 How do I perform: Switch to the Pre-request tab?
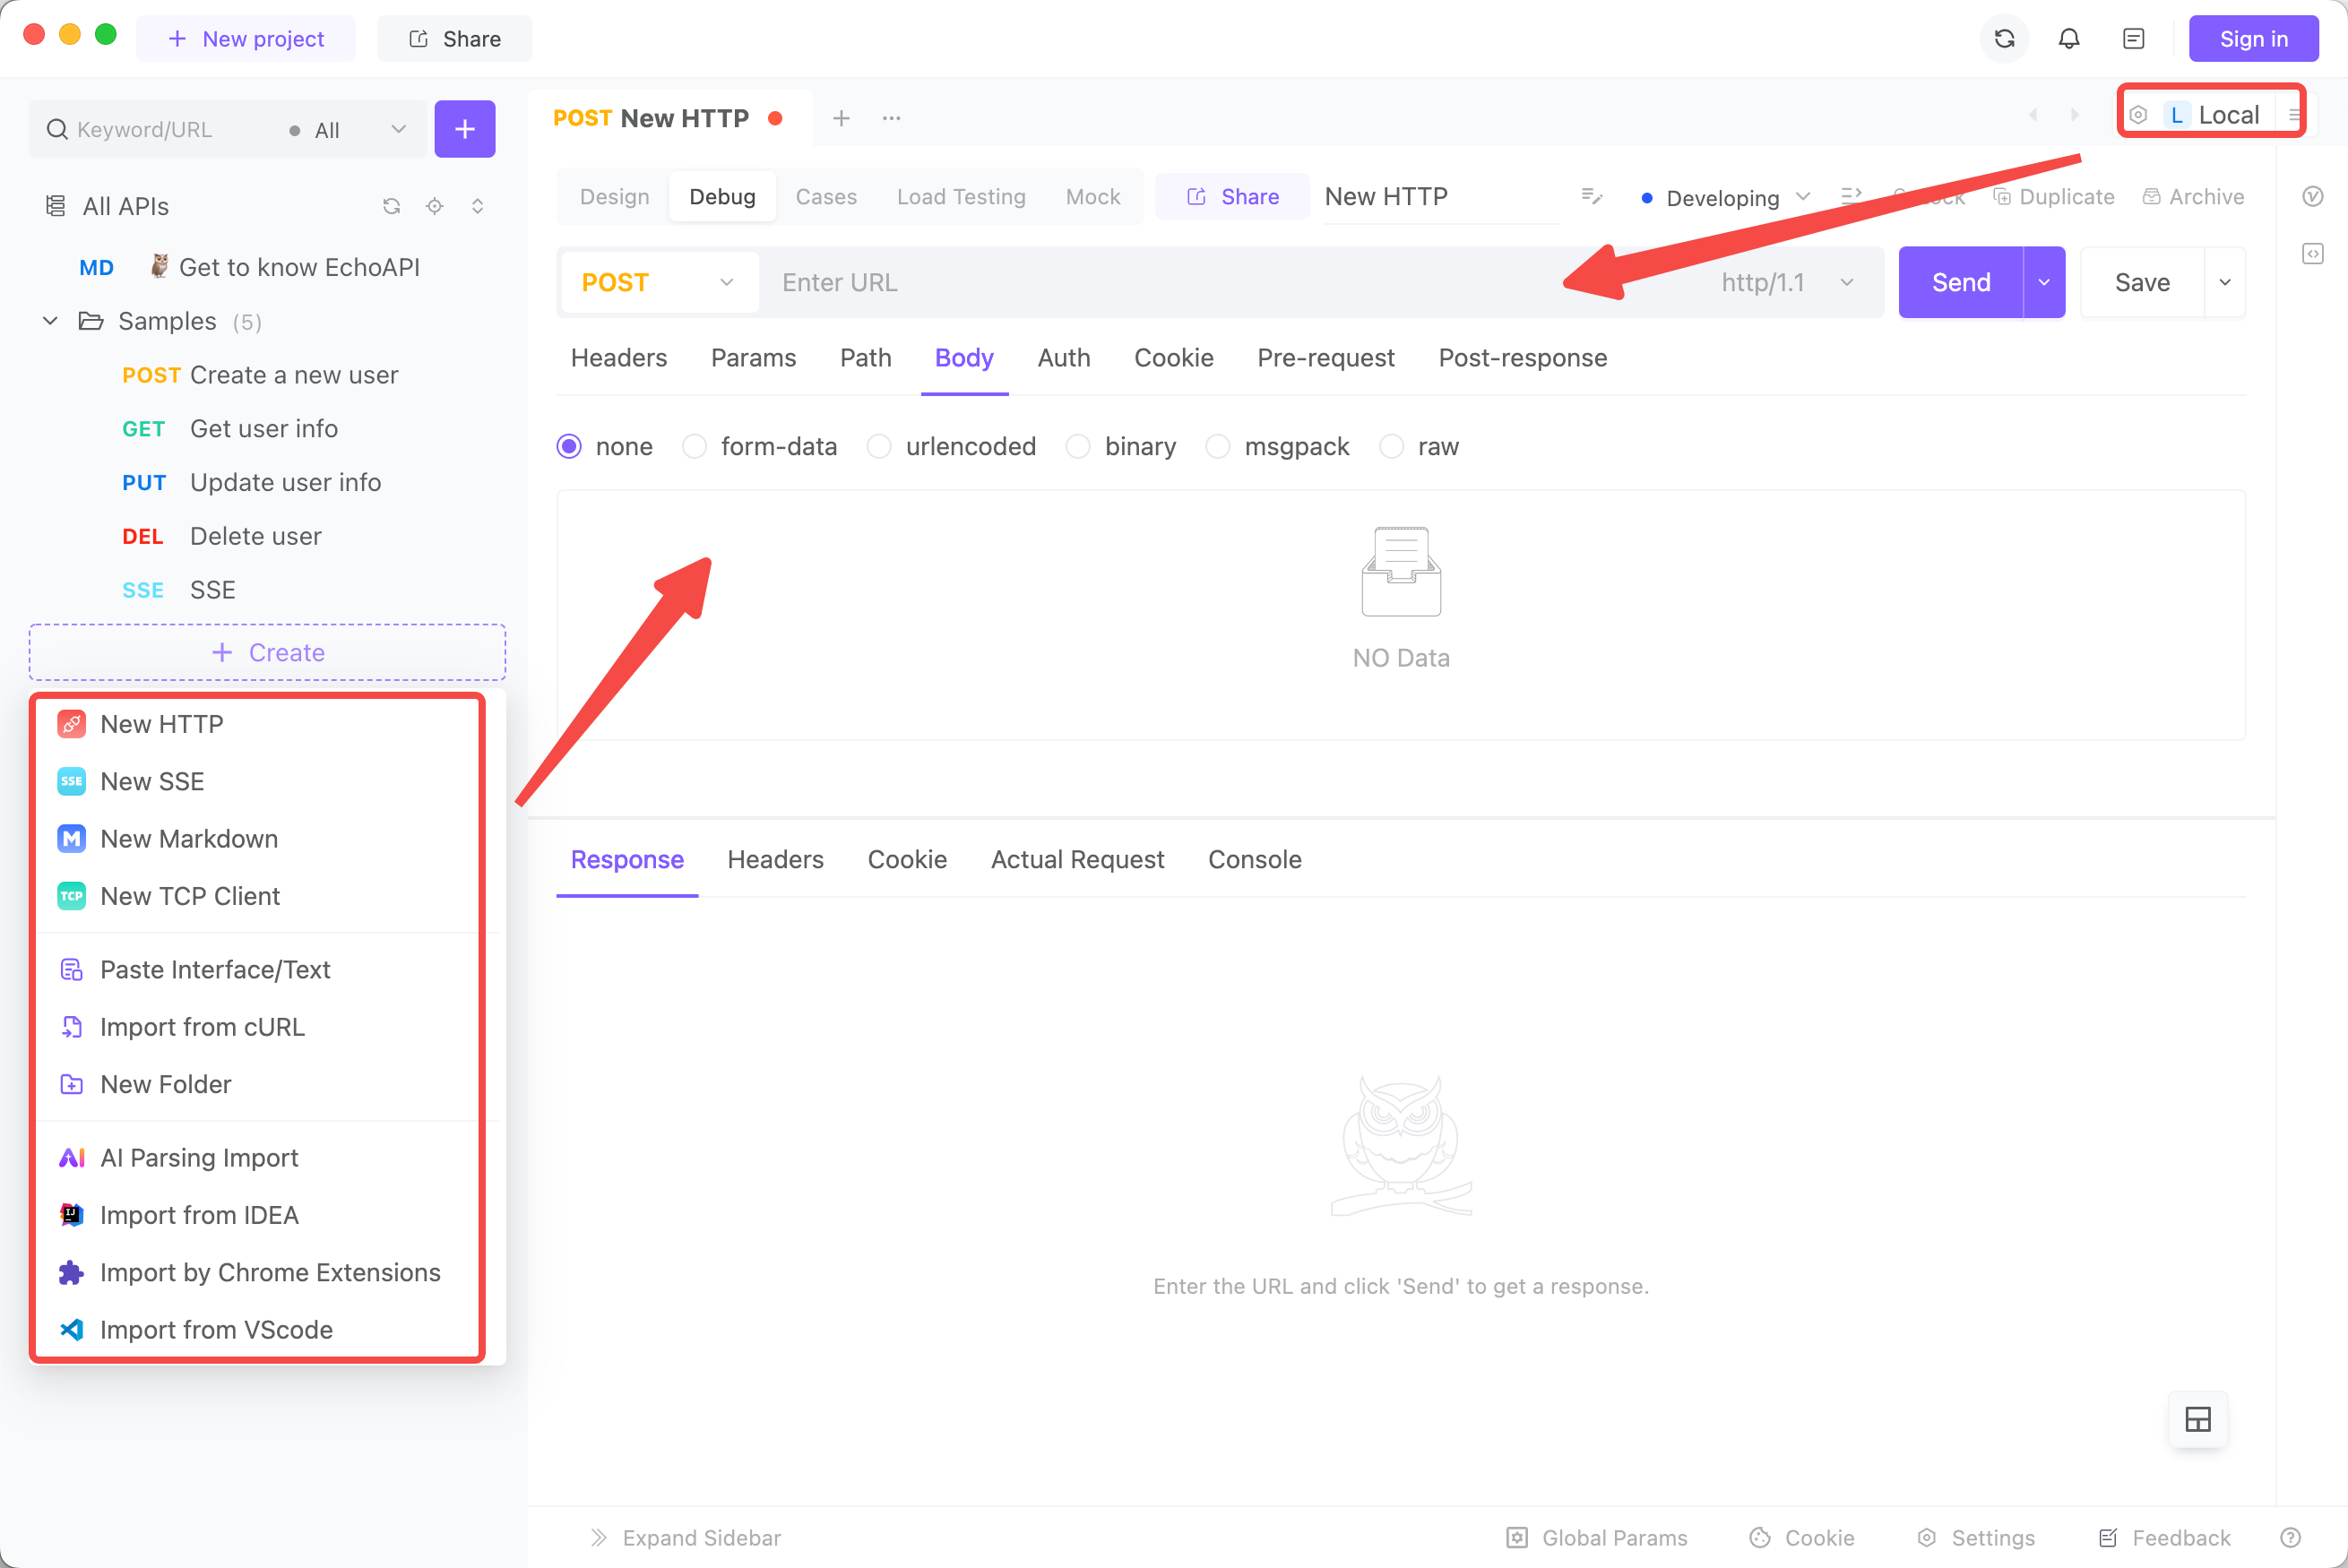1326,357
